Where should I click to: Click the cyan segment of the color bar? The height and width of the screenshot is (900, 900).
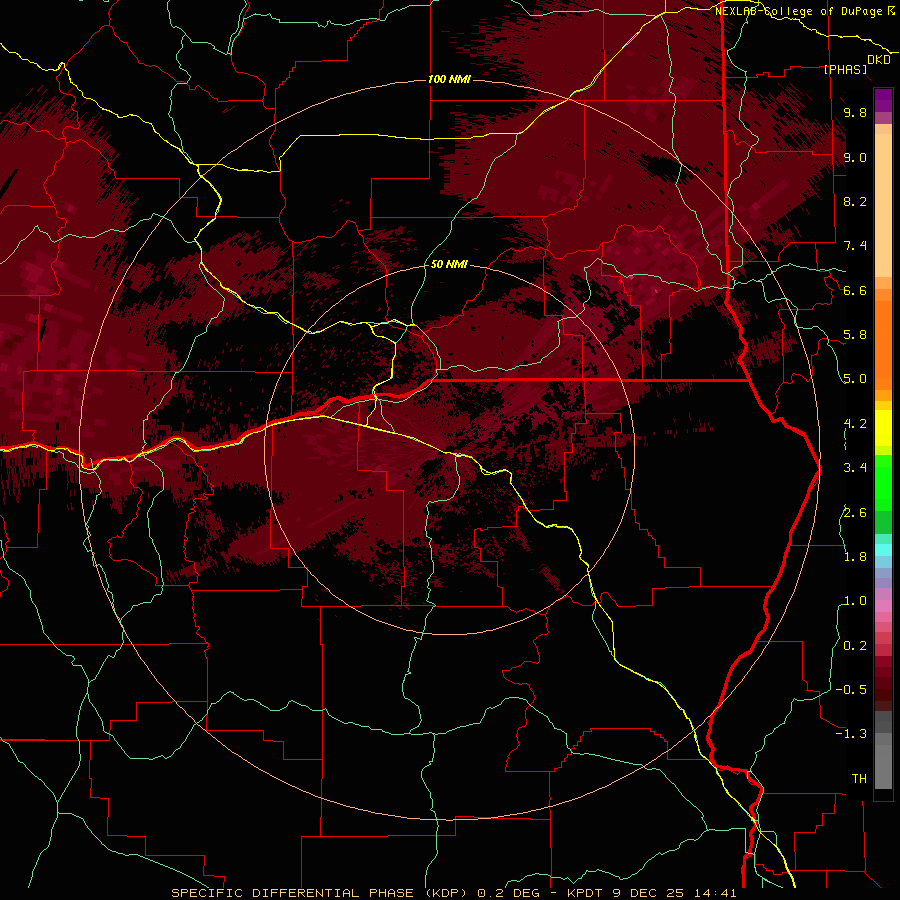pos(883,550)
